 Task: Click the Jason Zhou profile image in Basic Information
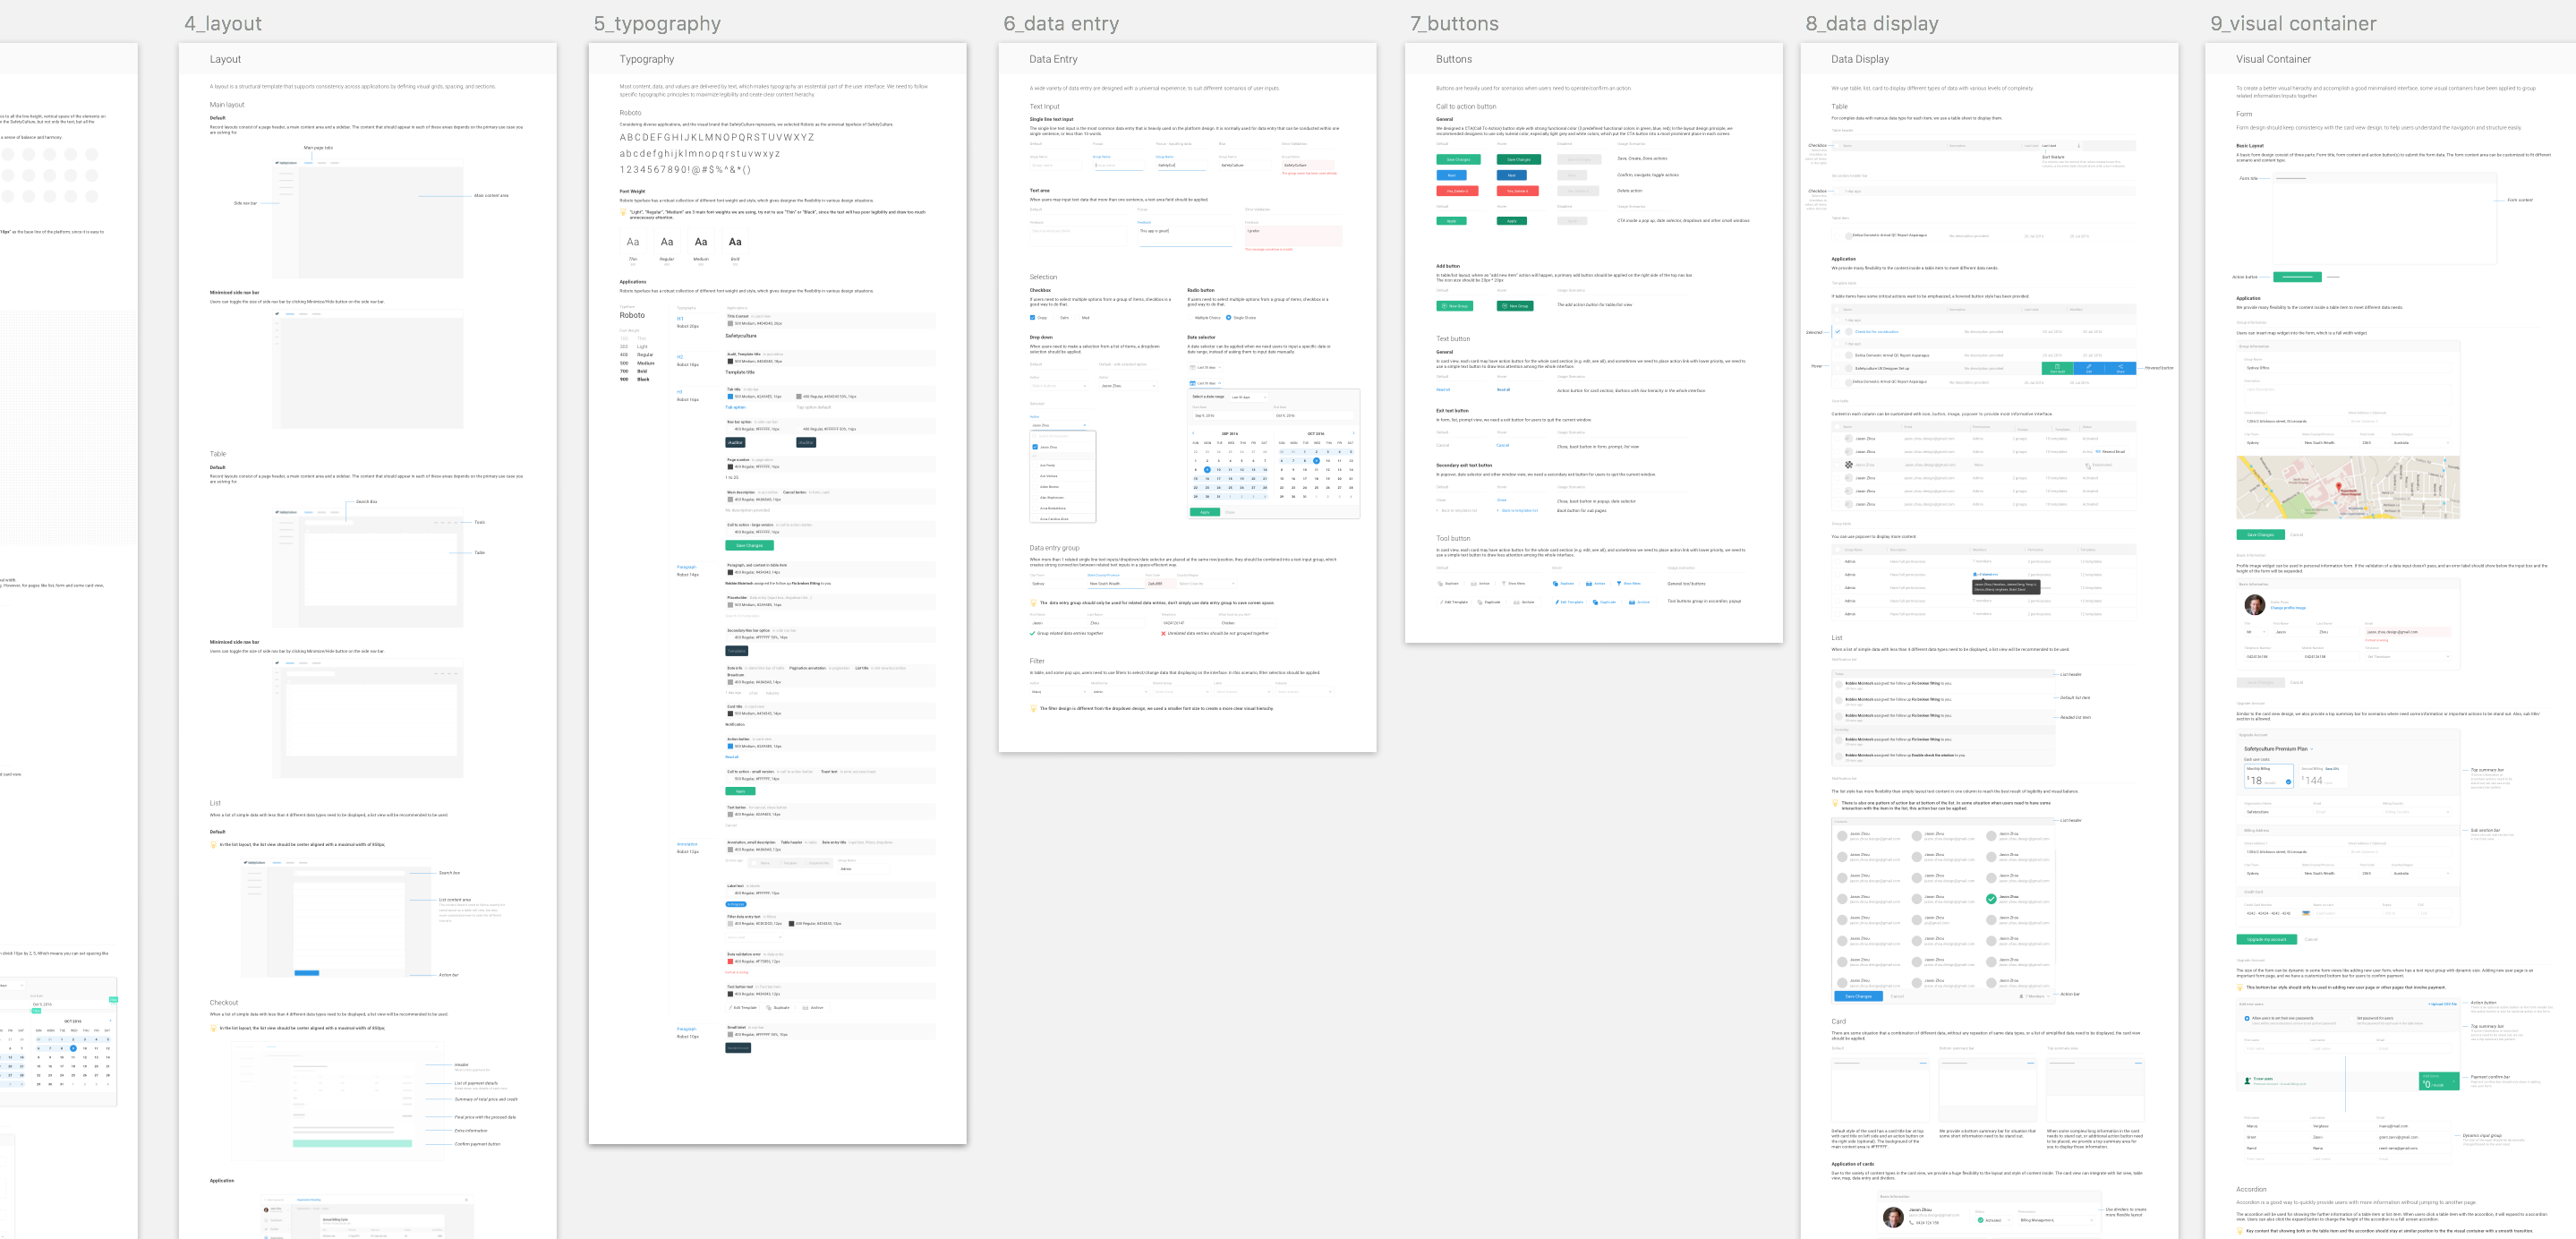[x=2255, y=606]
